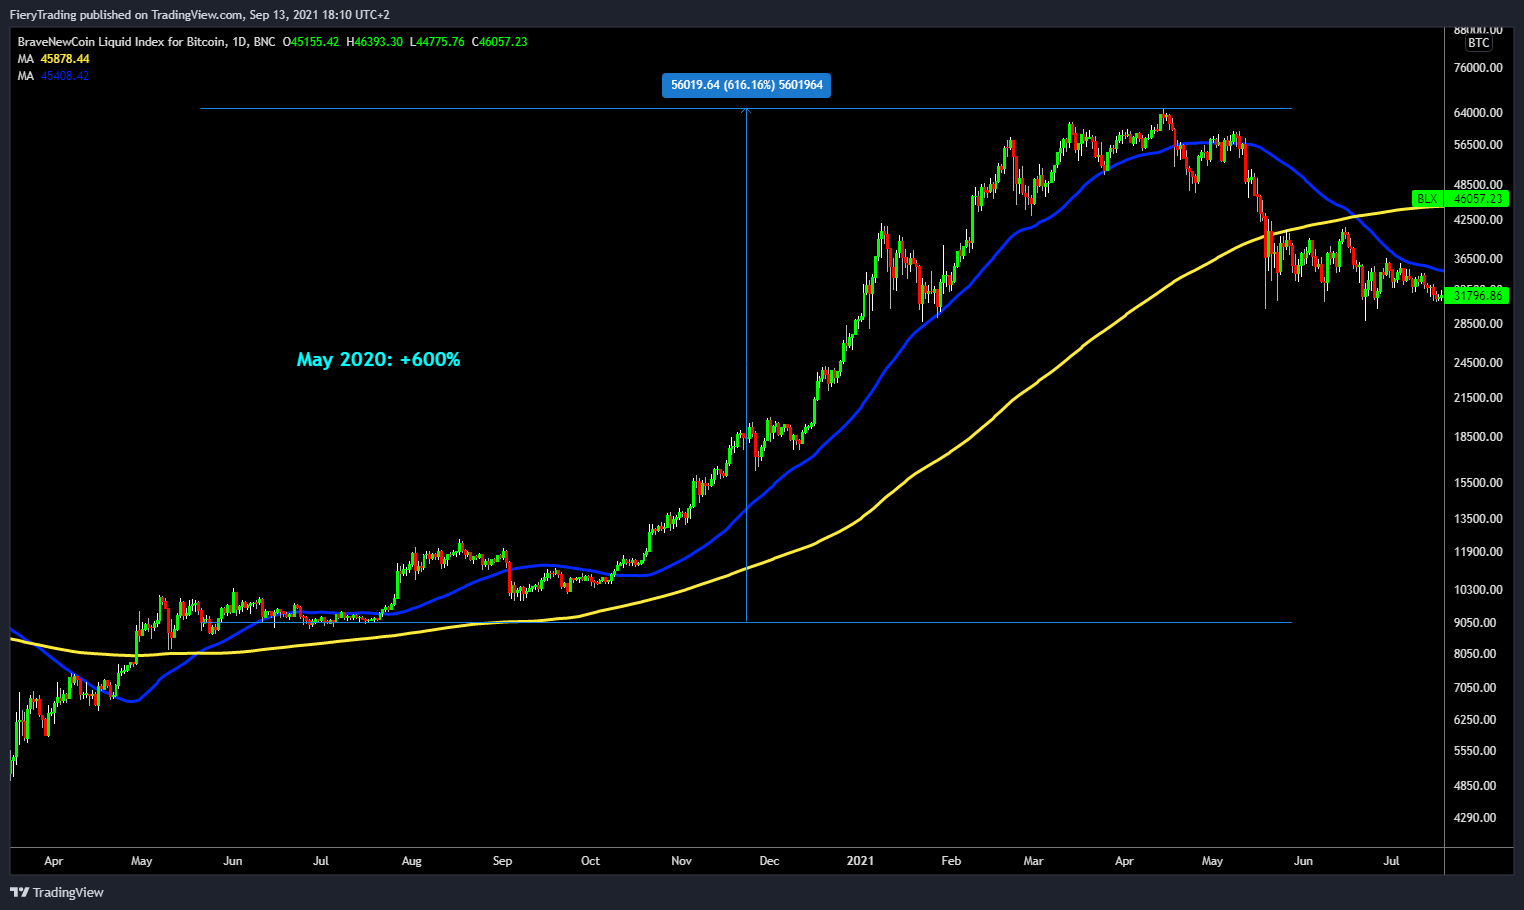The height and width of the screenshot is (910, 1524).
Task: Click the BTC currency badge
Action: click(x=1479, y=43)
